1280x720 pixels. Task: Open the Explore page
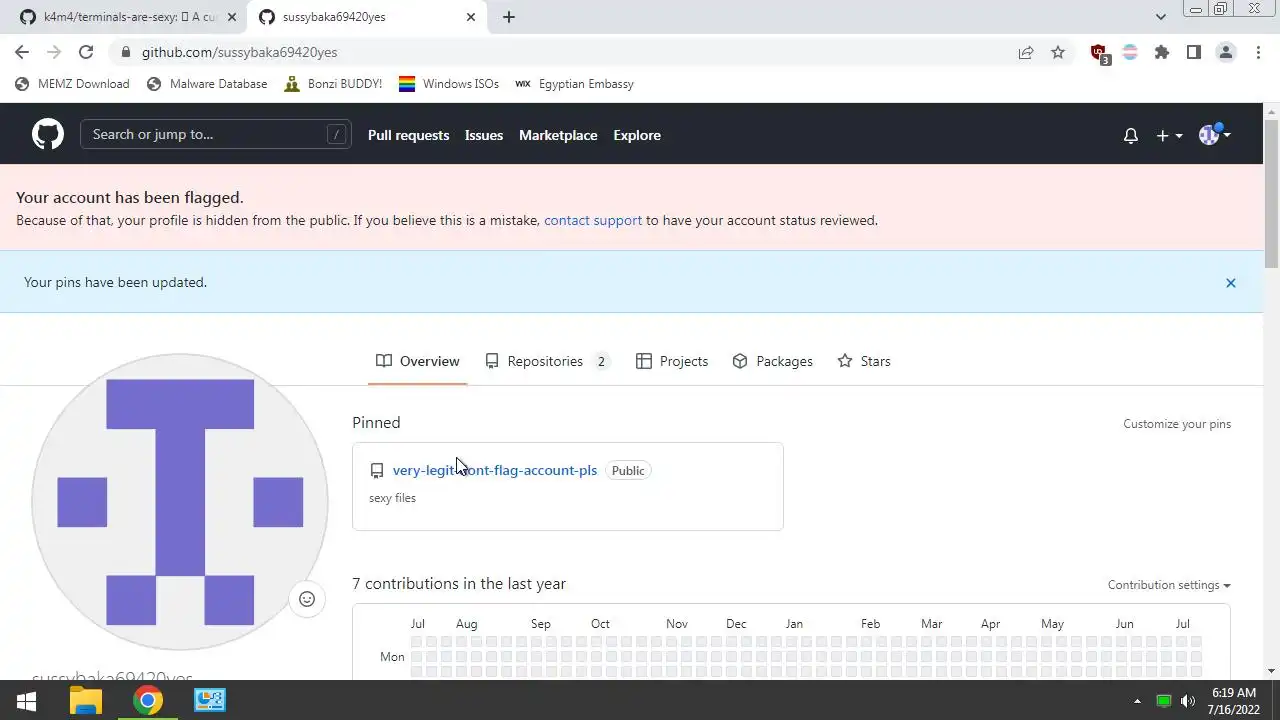pyautogui.click(x=637, y=135)
